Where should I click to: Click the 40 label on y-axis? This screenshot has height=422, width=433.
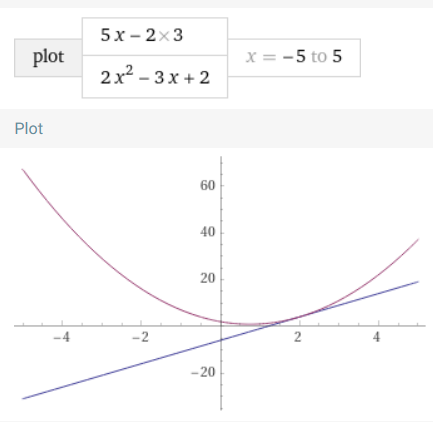(208, 232)
